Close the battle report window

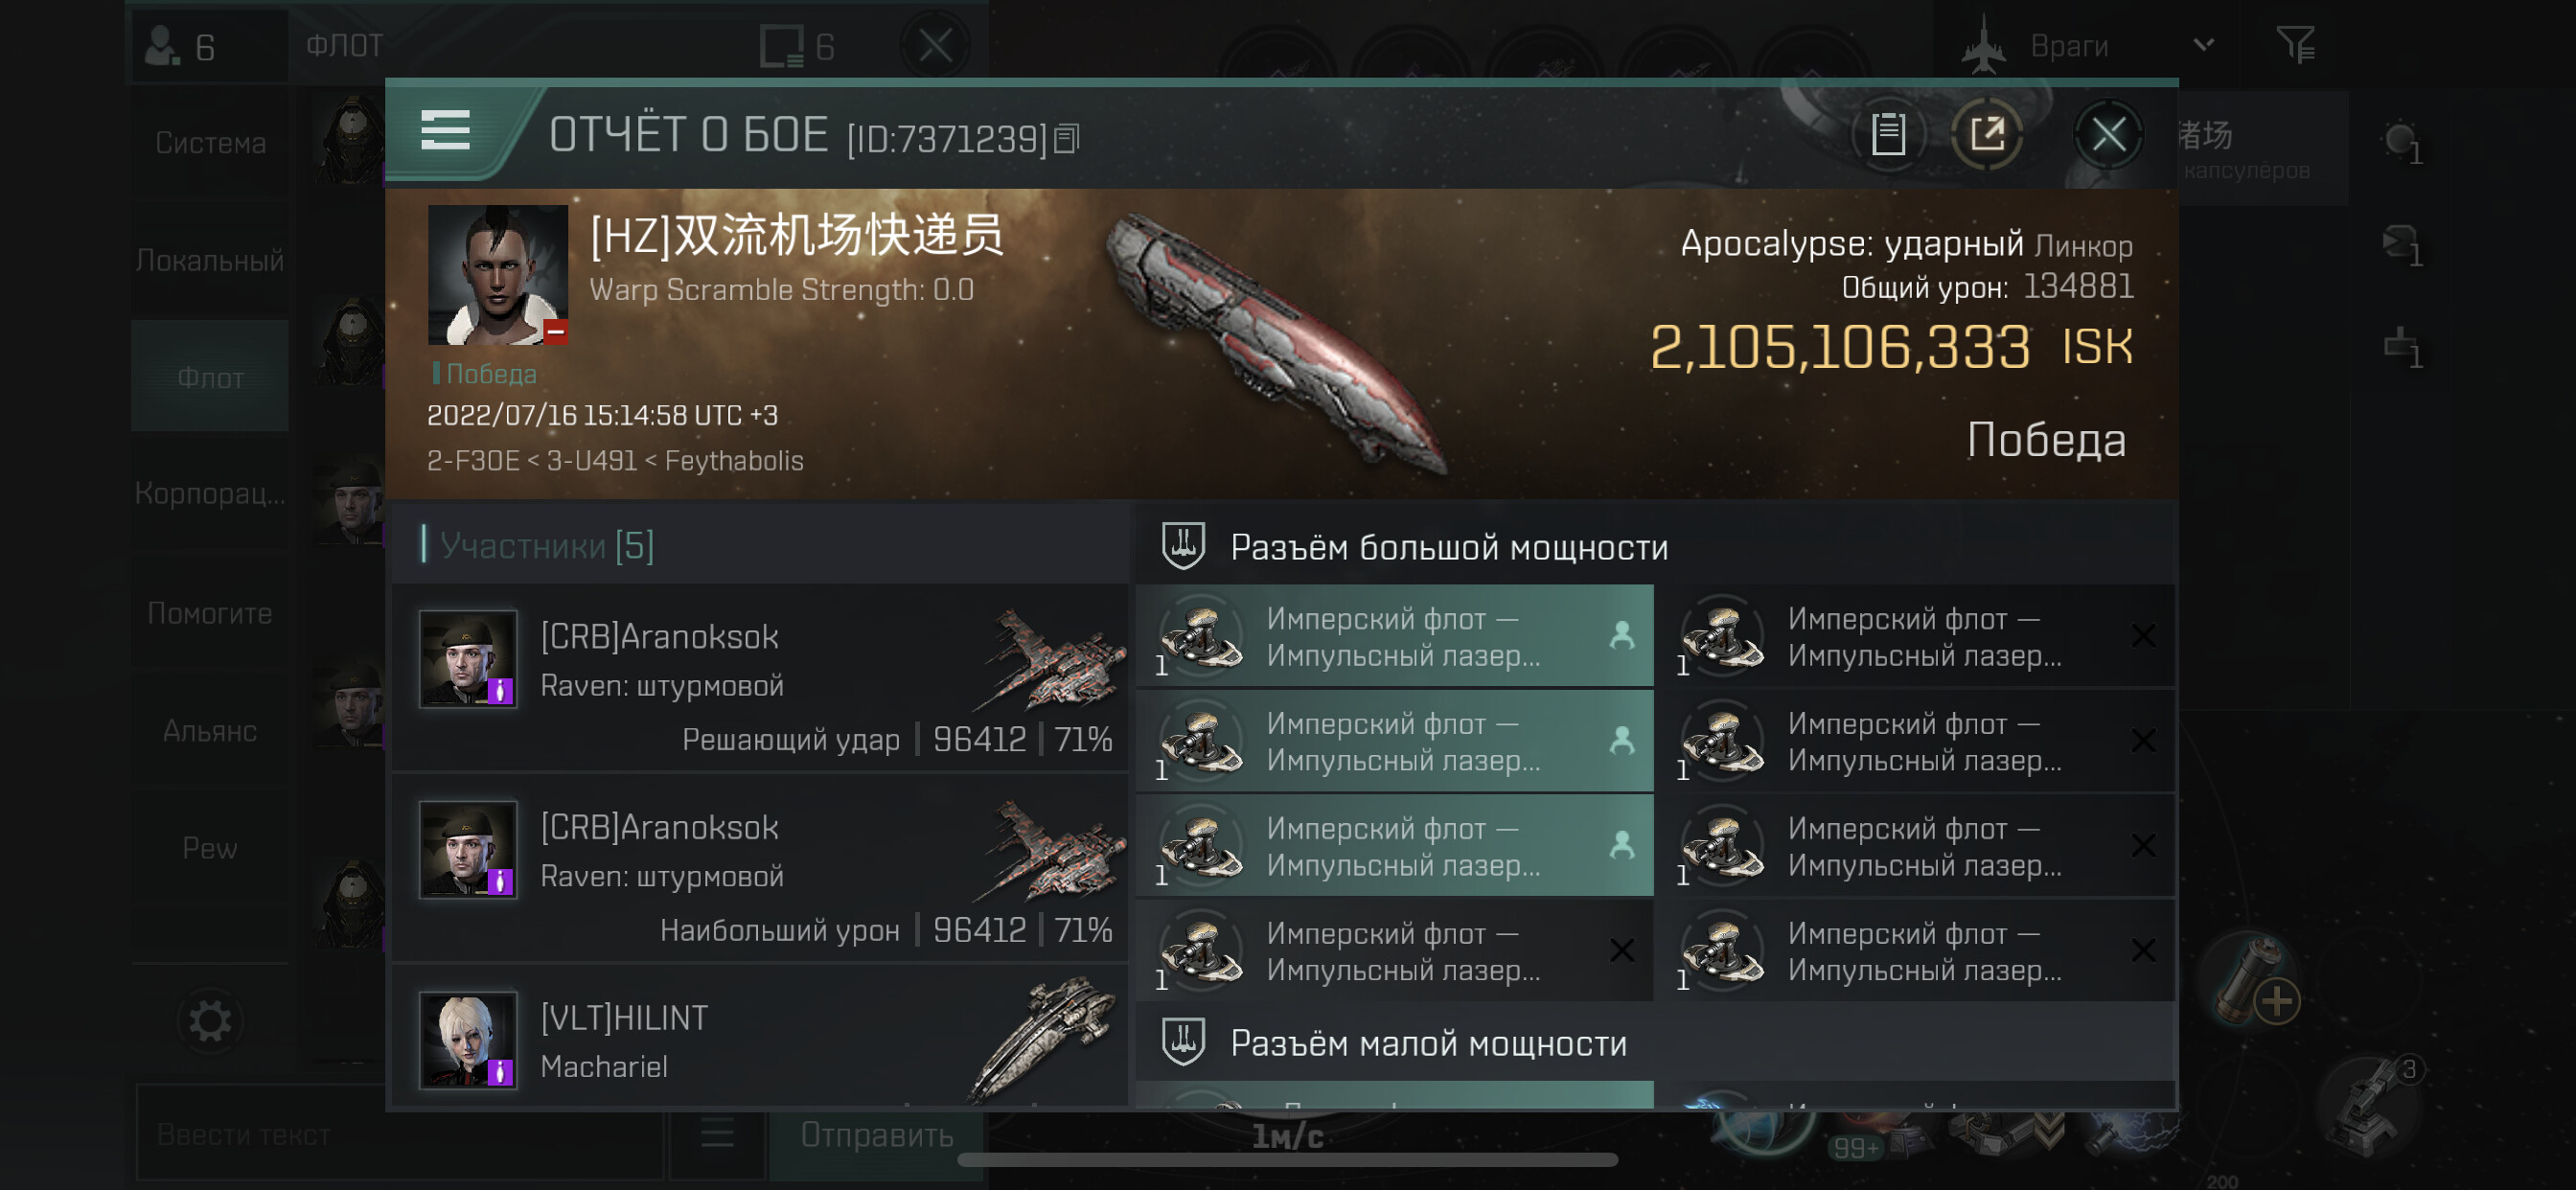coord(2108,134)
